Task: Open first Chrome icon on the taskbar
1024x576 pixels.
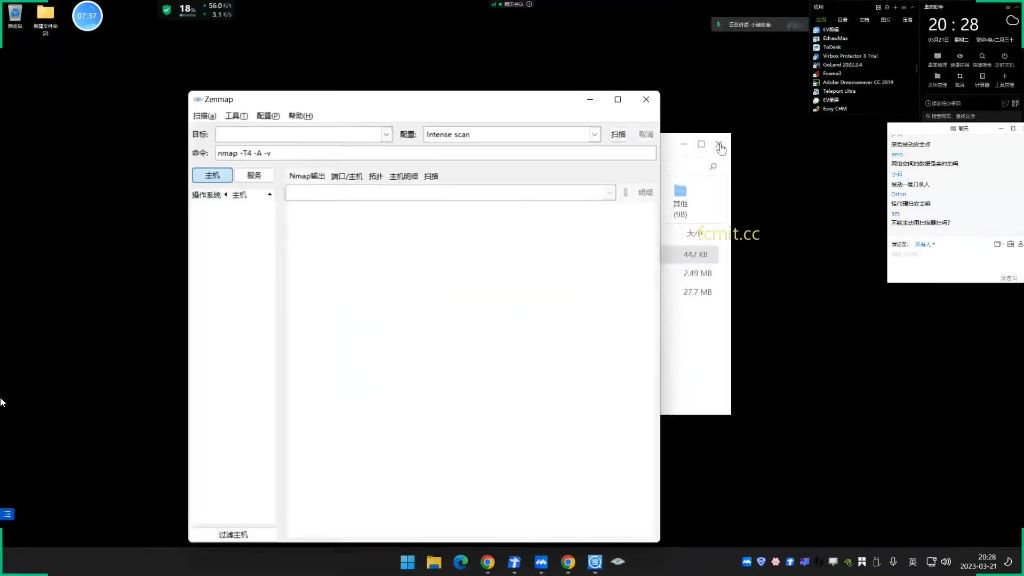Action: (487, 562)
